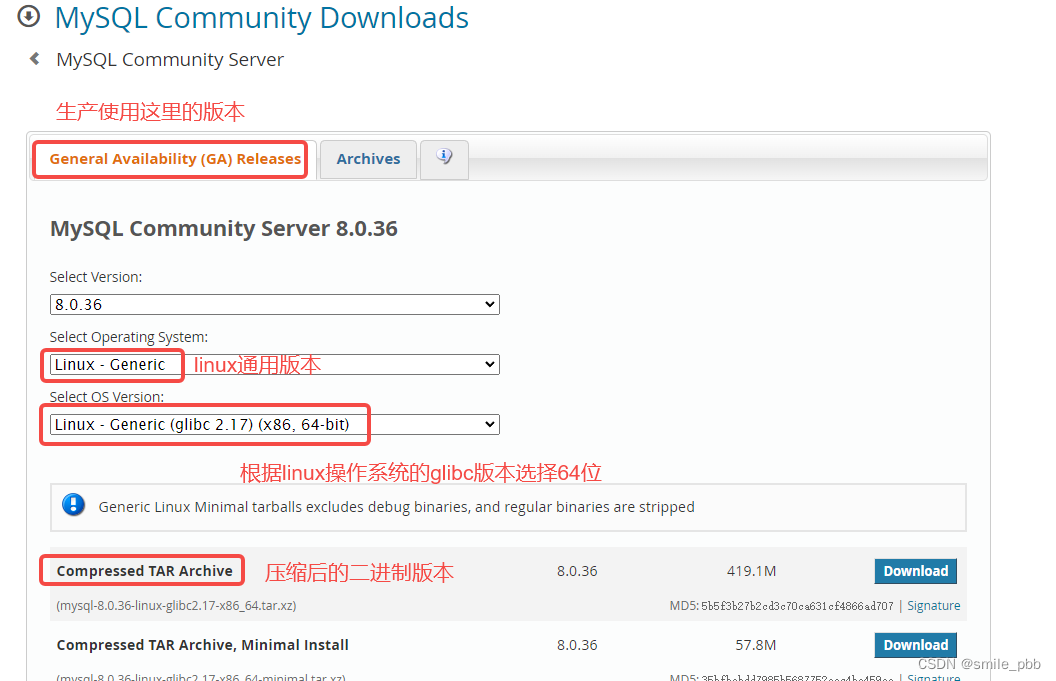Viewport: 1056px width, 681px height.
Task: Click the Select Operating System: label
Action: click(129, 337)
